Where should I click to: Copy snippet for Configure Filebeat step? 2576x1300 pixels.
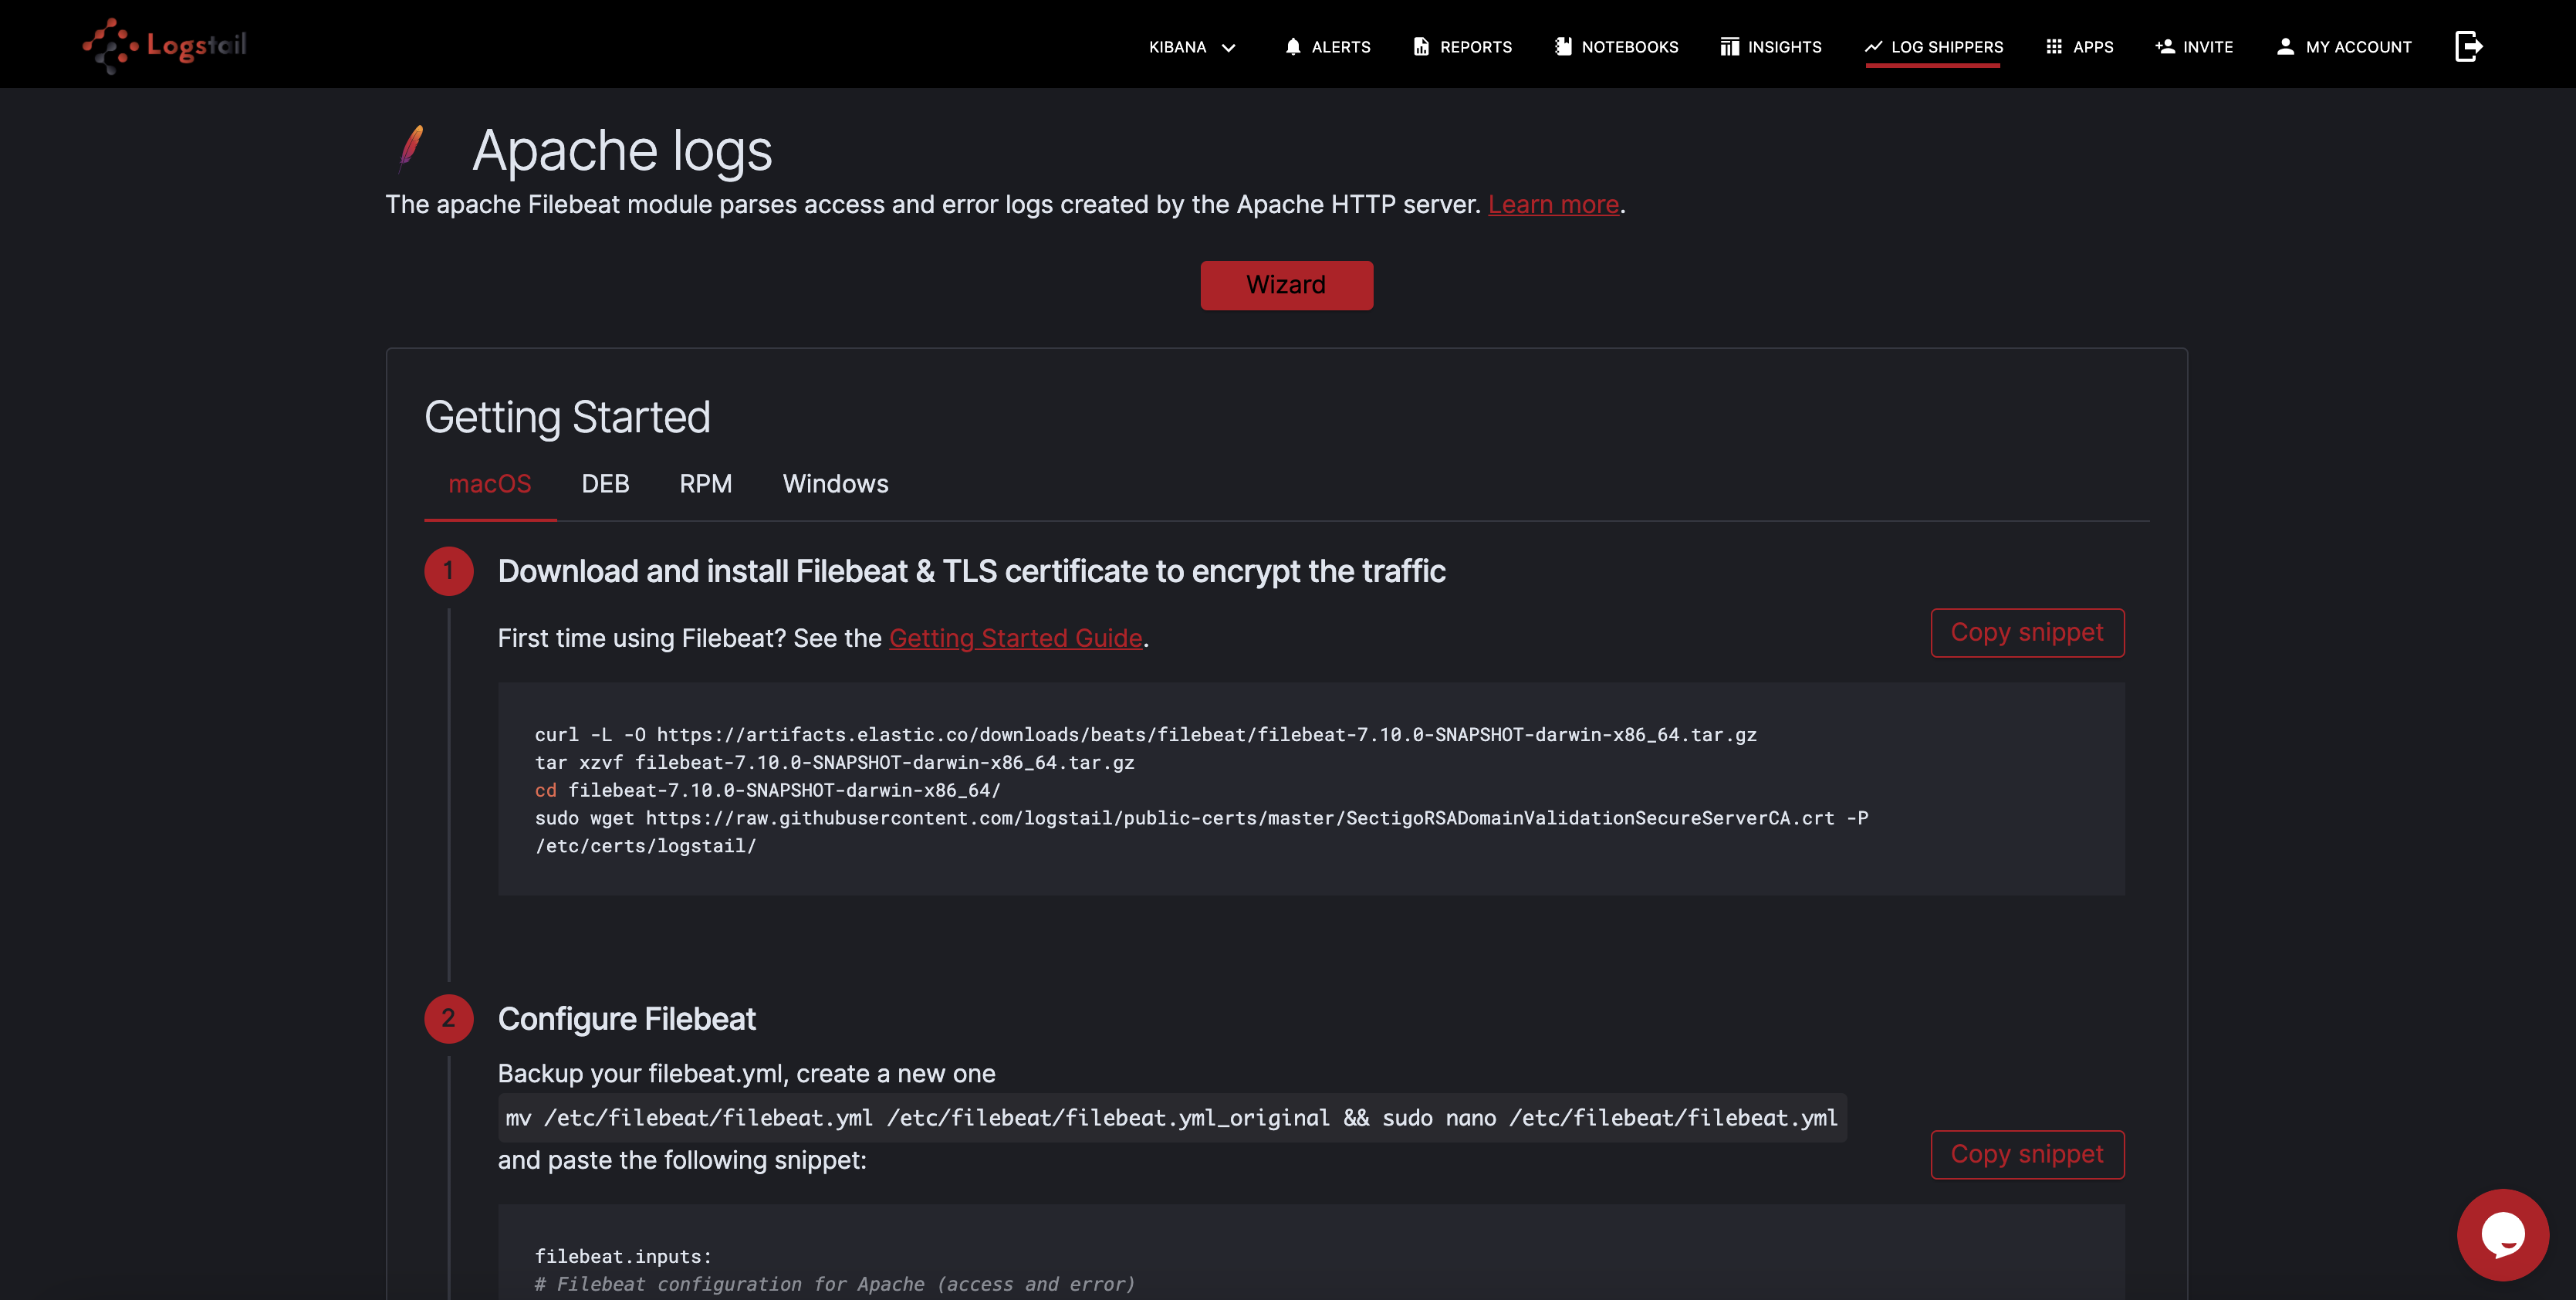pos(2026,1155)
